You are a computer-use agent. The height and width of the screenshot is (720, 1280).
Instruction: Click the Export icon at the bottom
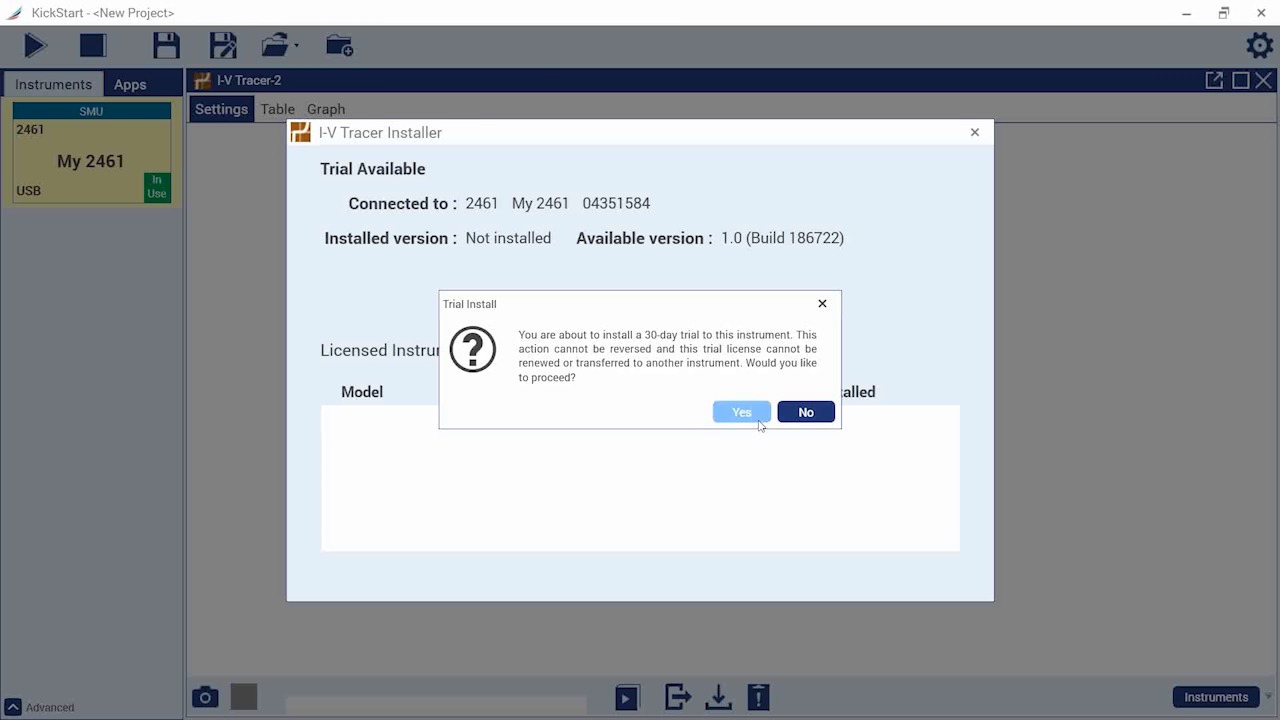[x=677, y=697]
